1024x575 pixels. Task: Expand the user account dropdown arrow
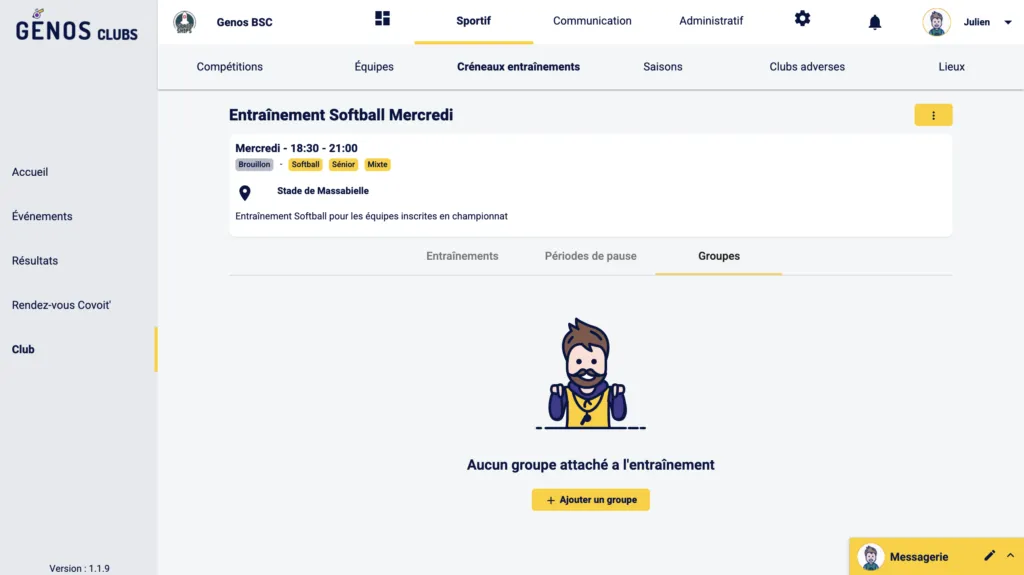[1007, 23]
